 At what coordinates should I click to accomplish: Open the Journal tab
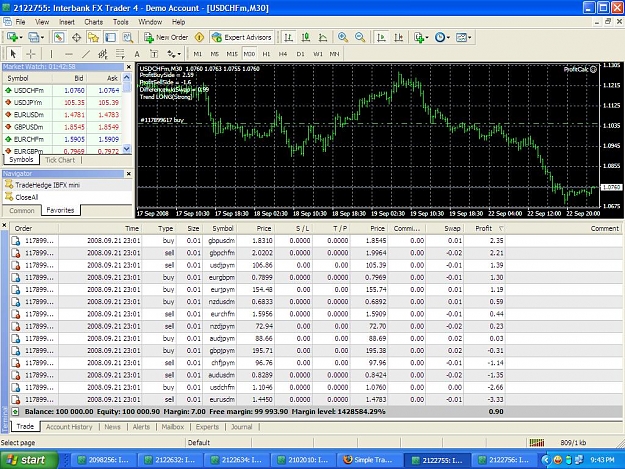pyautogui.click(x=242, y=427)
